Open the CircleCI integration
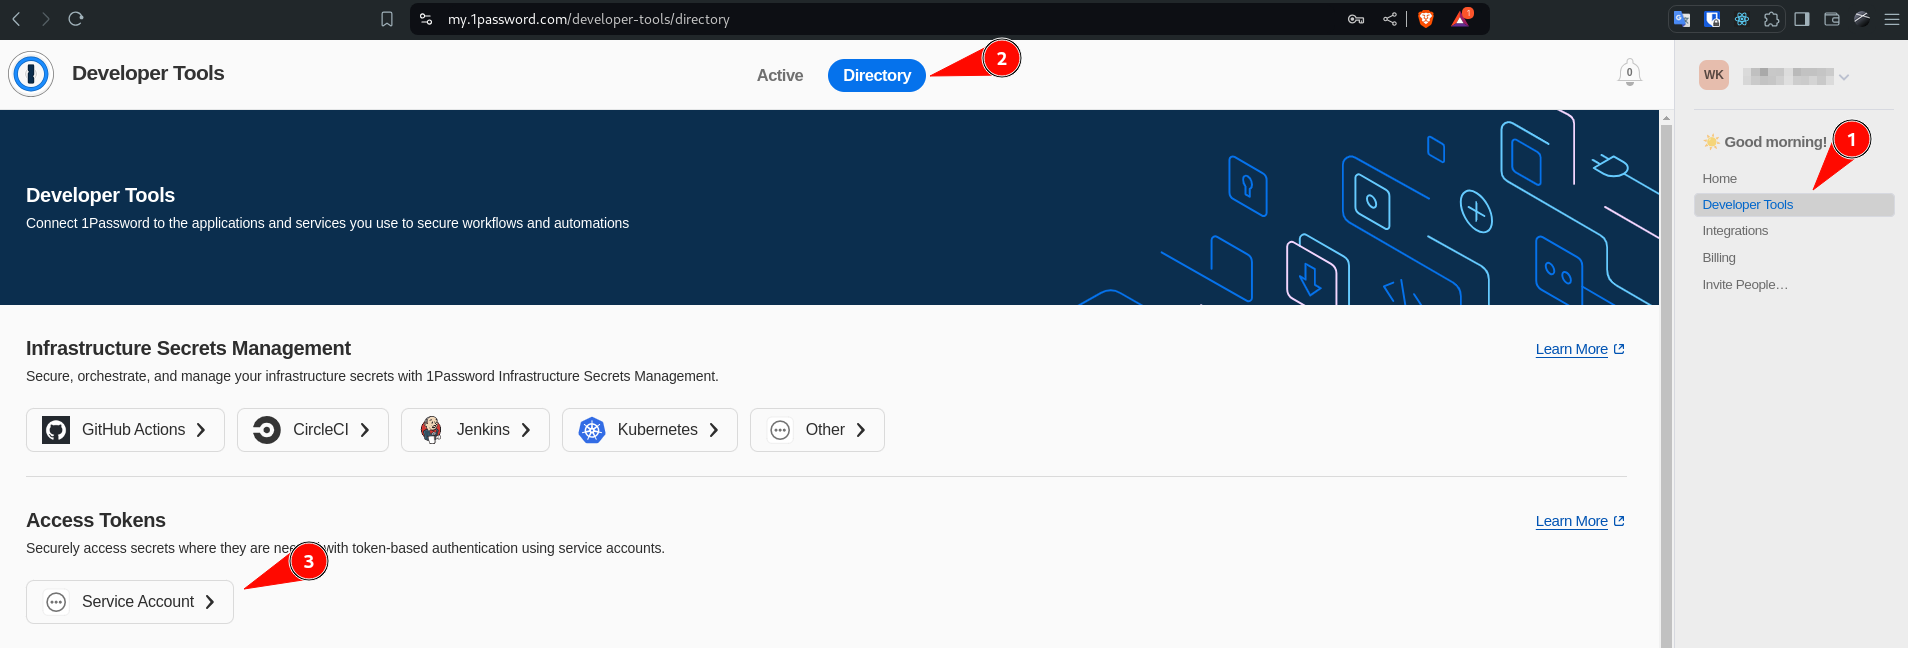 313,430
